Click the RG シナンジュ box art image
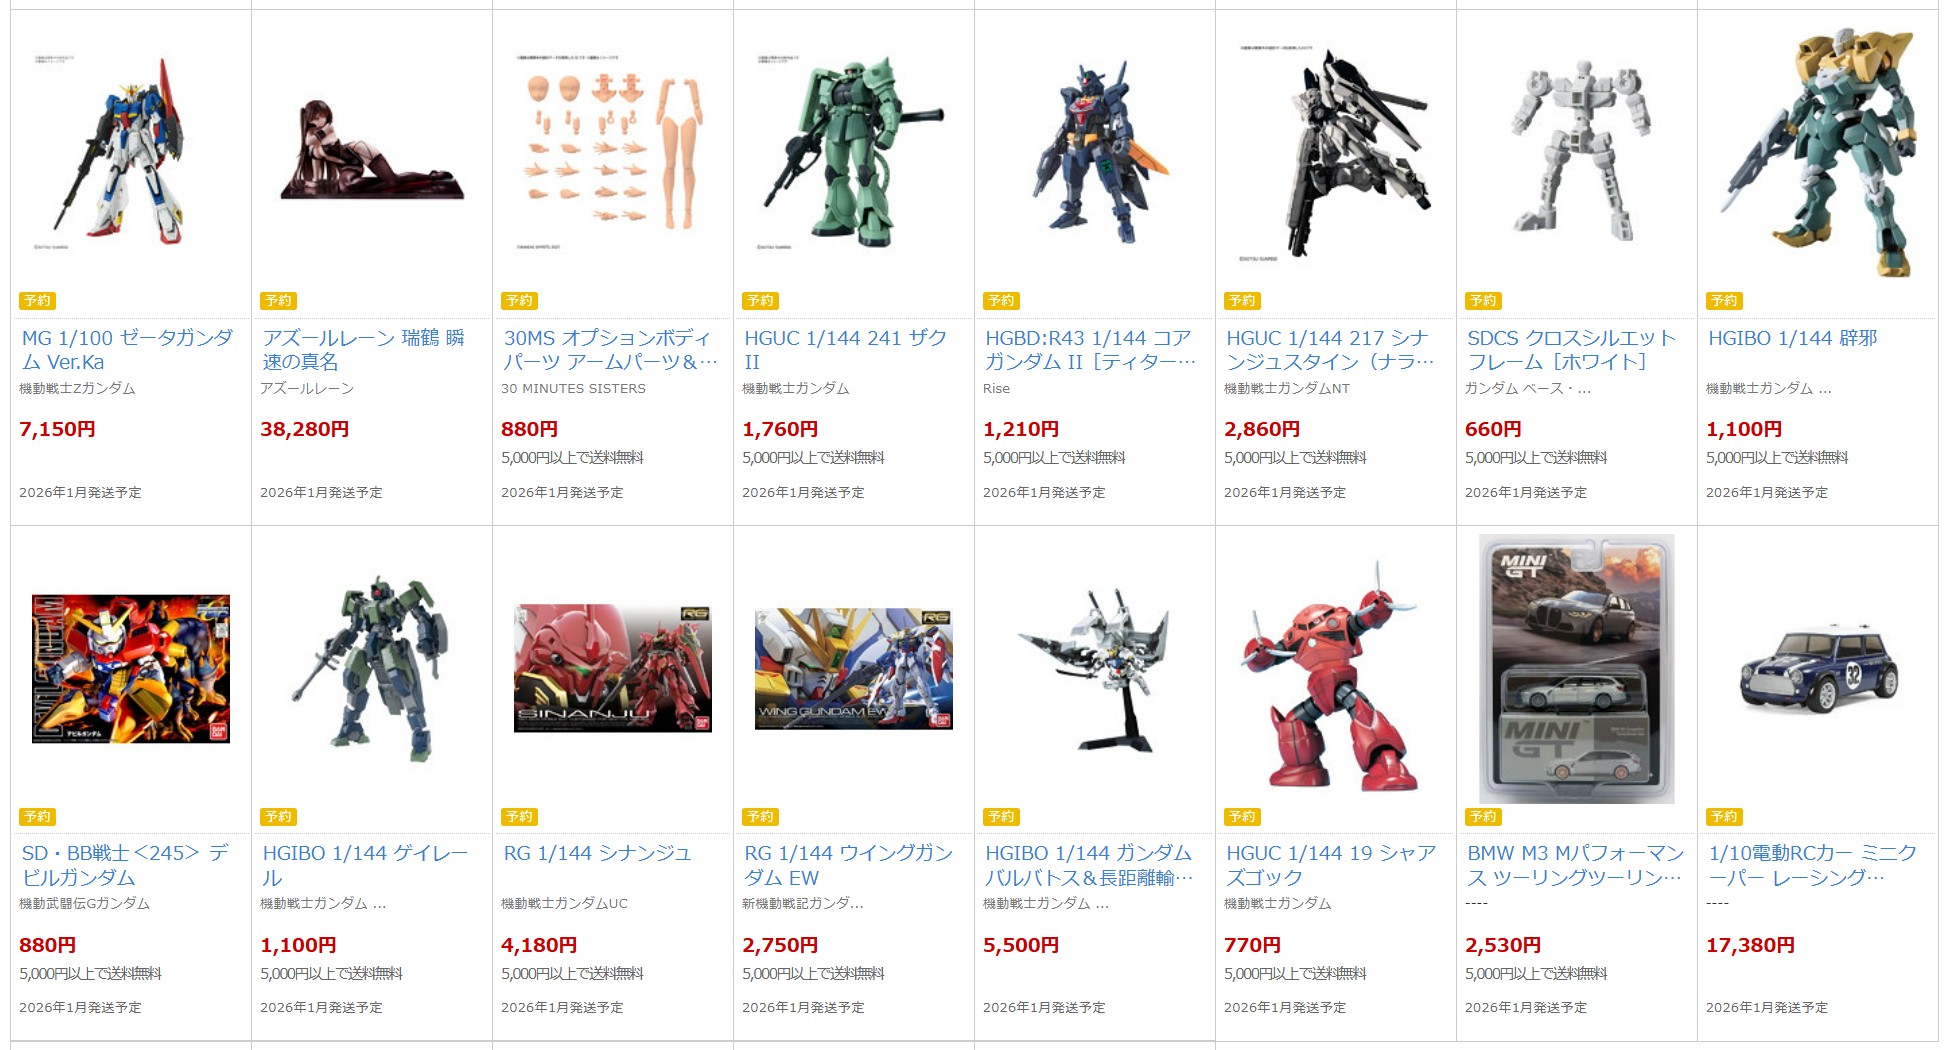The image size is (1947, 1050). (613, 669)
